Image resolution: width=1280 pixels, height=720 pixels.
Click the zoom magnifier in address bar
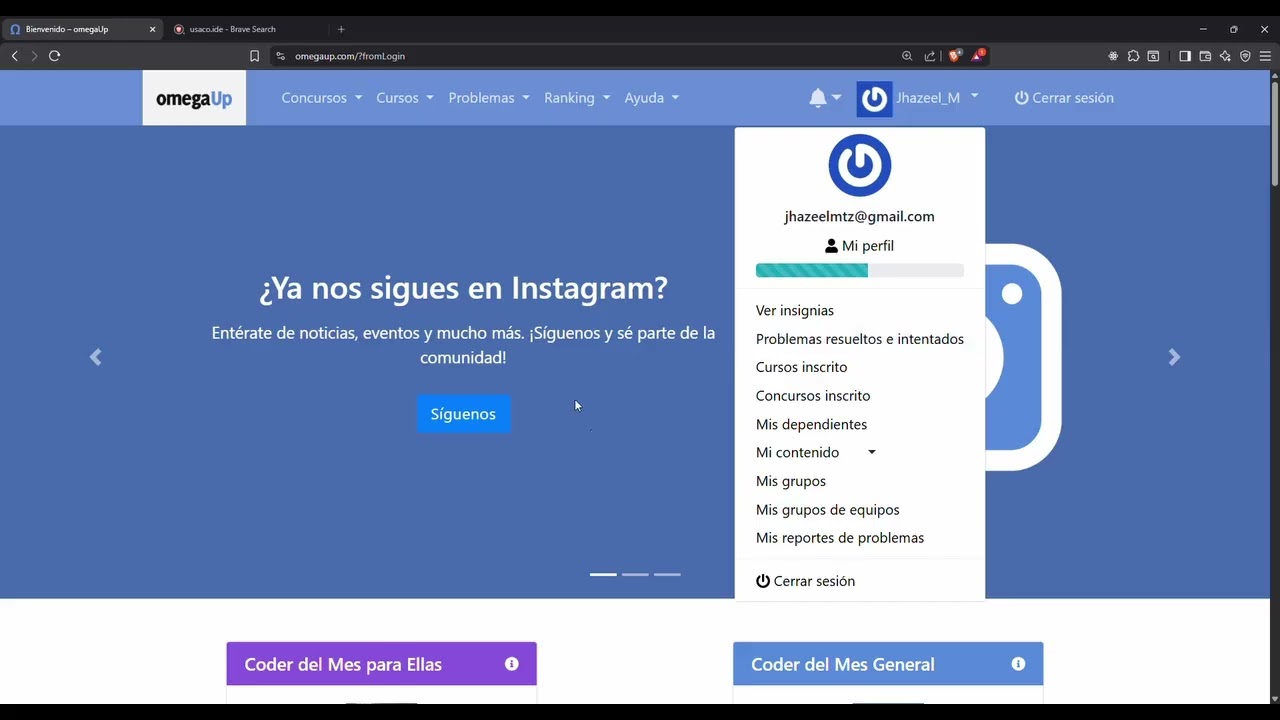pyautogui.click(x=907, y=56)
